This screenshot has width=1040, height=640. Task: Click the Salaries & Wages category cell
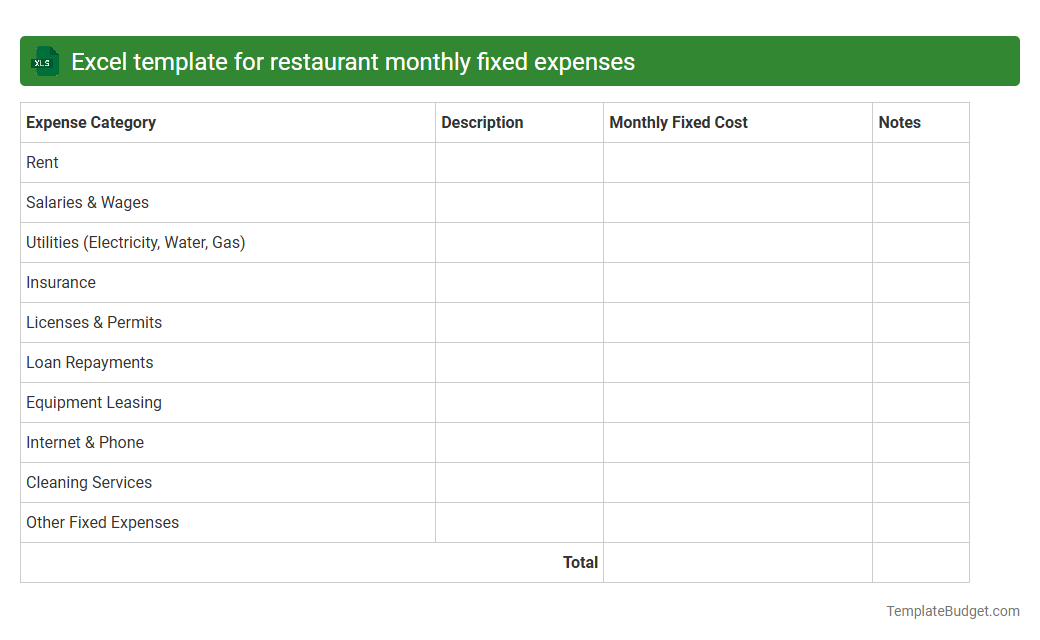87,202
